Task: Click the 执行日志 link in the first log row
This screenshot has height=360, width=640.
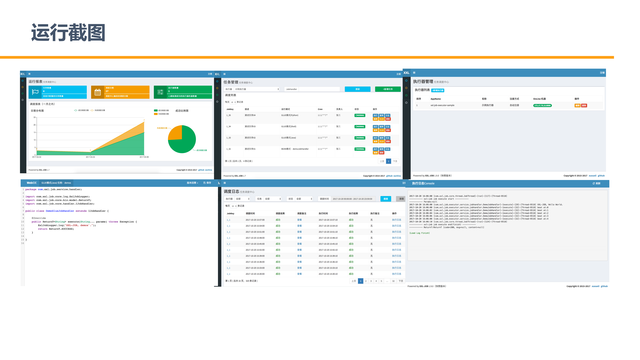Action: pos(396,220)
